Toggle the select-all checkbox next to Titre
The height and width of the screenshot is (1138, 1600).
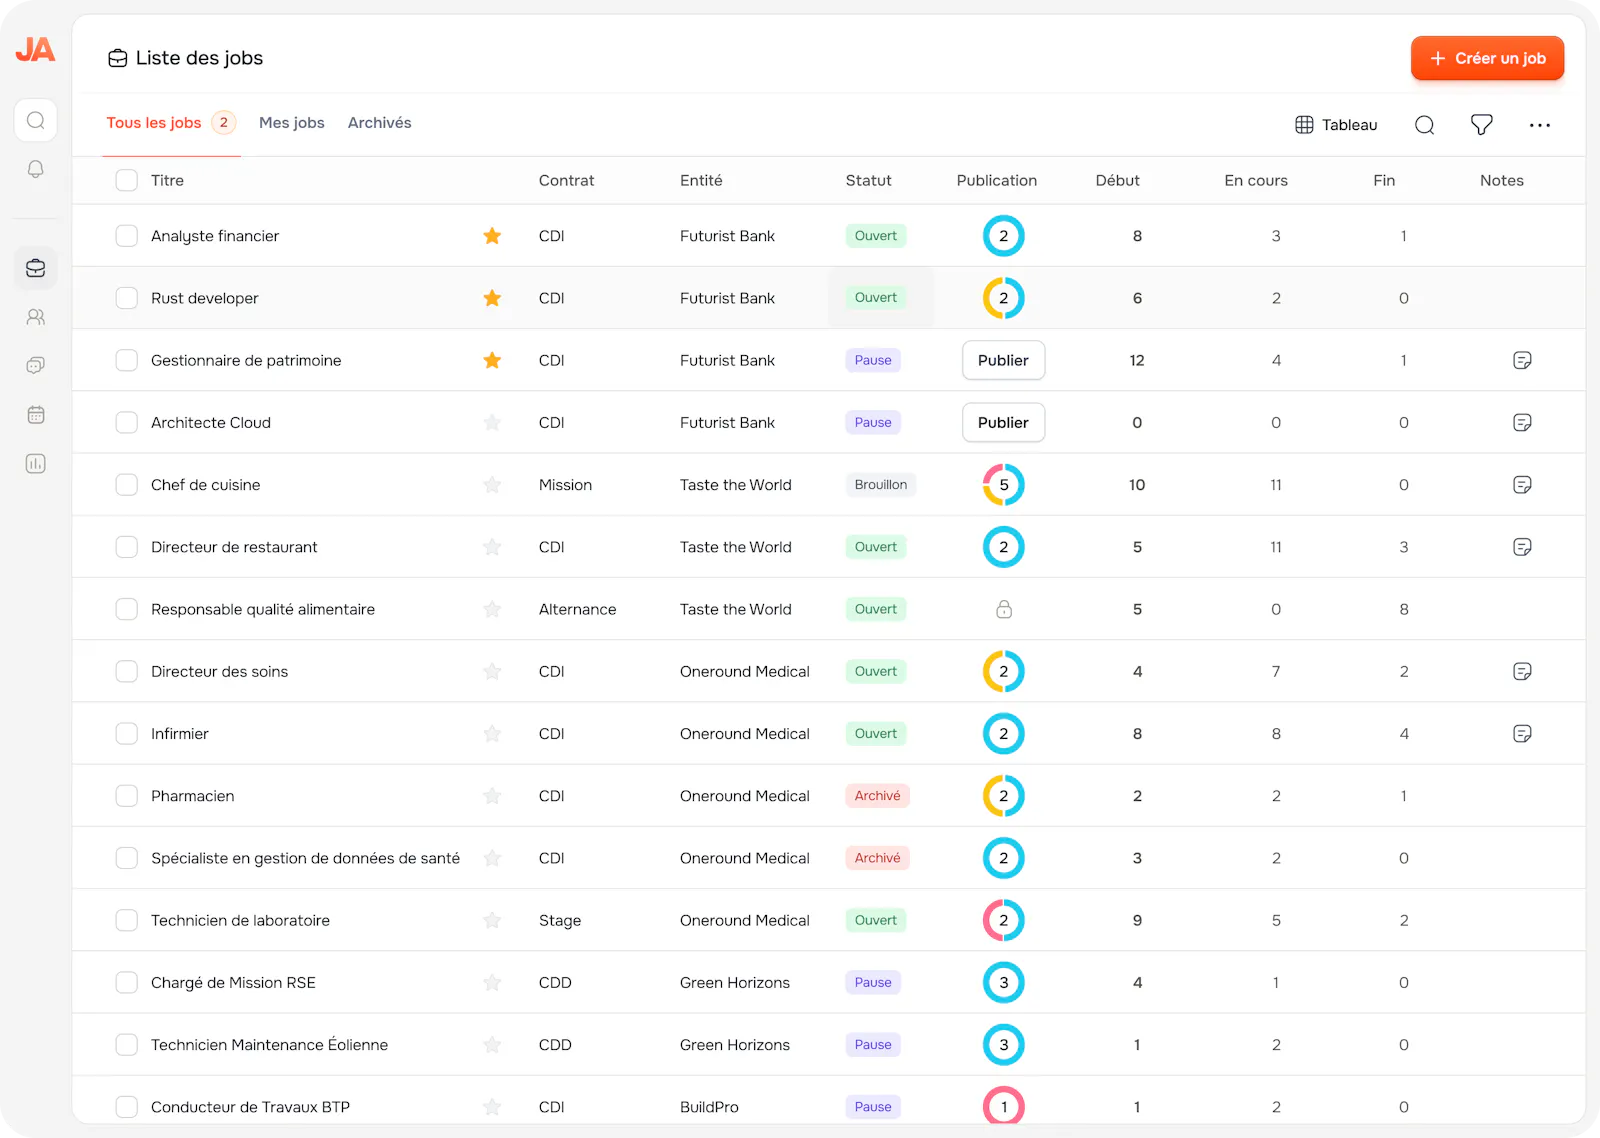click(127, 180)
